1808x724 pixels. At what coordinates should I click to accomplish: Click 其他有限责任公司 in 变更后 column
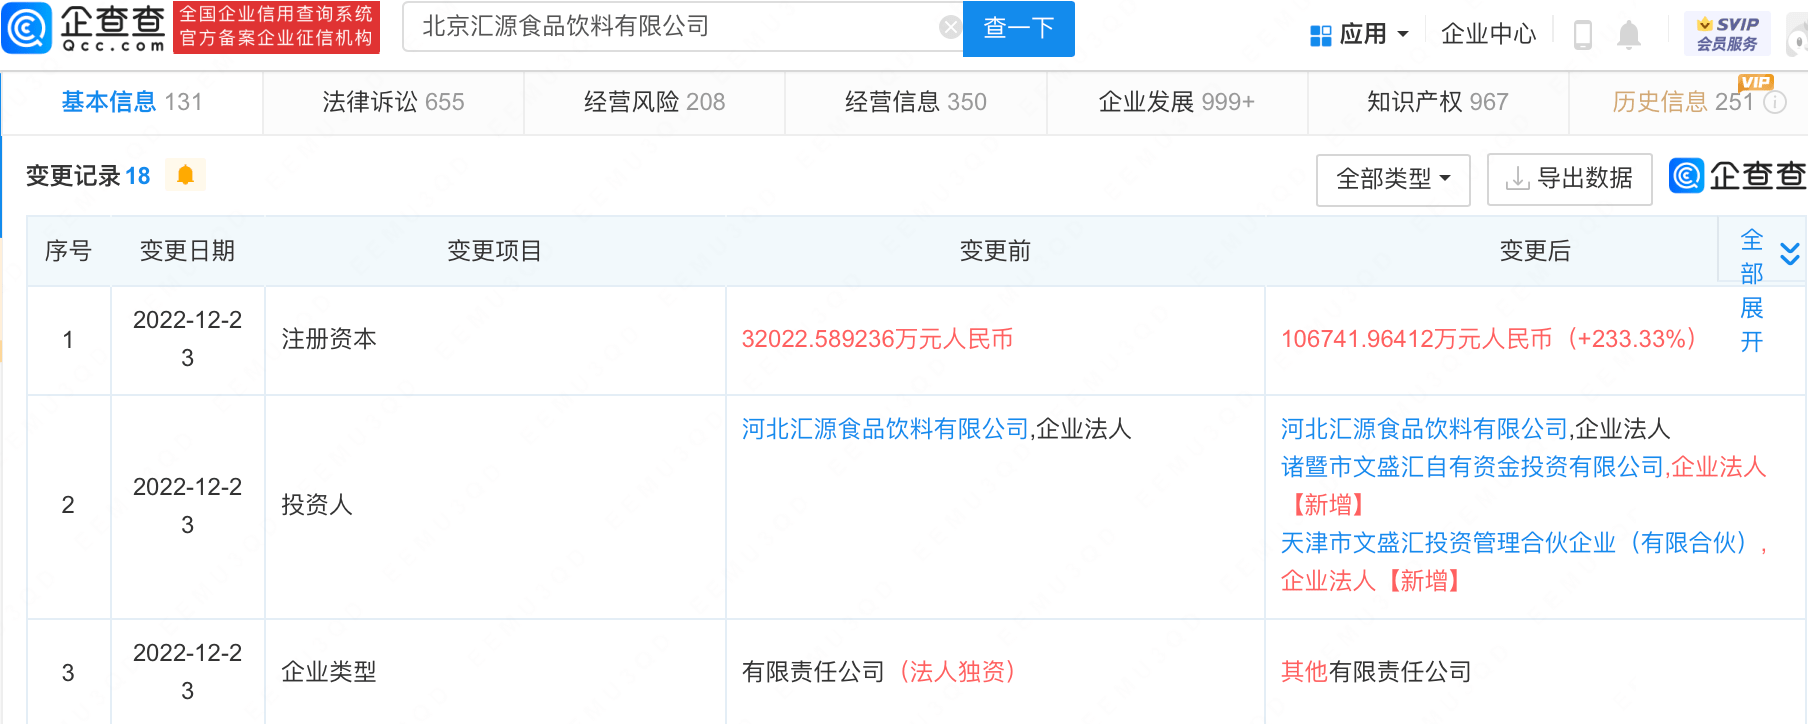(1376, 672)
